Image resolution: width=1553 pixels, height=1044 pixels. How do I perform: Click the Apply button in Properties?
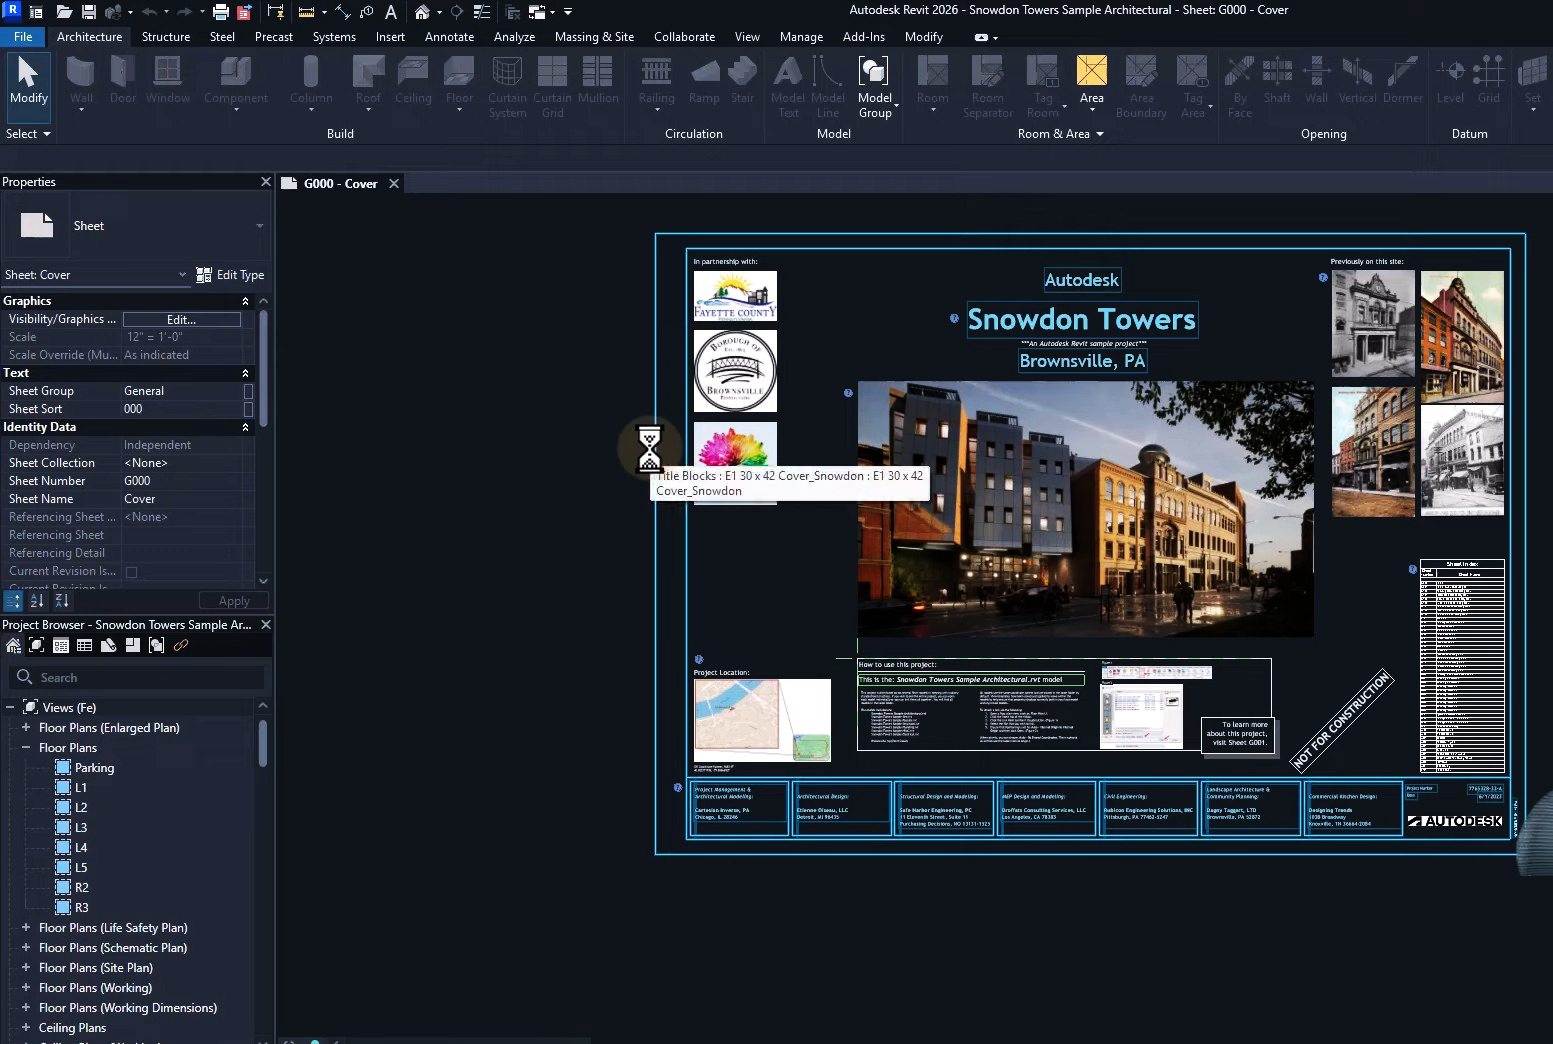coord(234,601)
